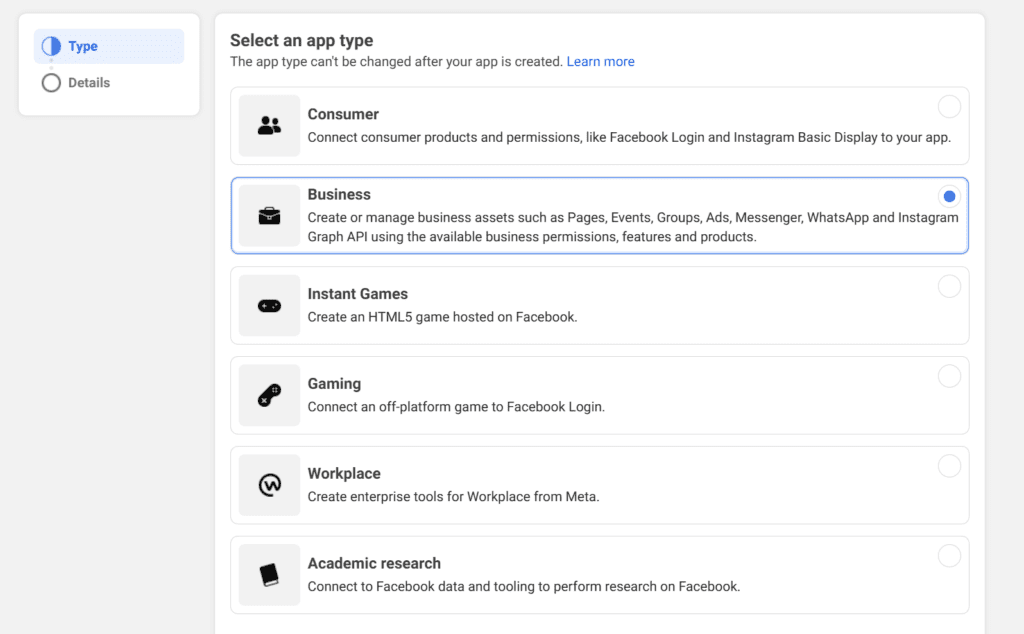Select the Consumer radio button

click(949, 106)
